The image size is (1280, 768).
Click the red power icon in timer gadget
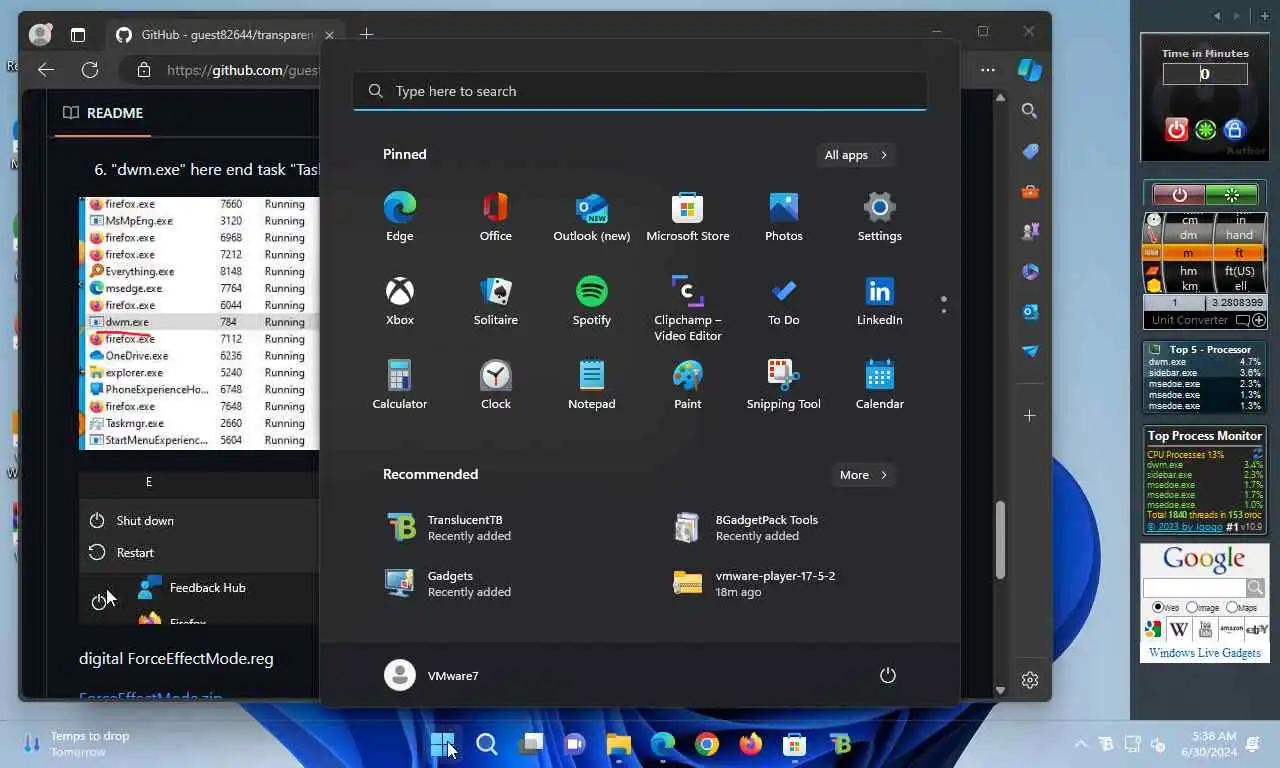[1177, 130]
